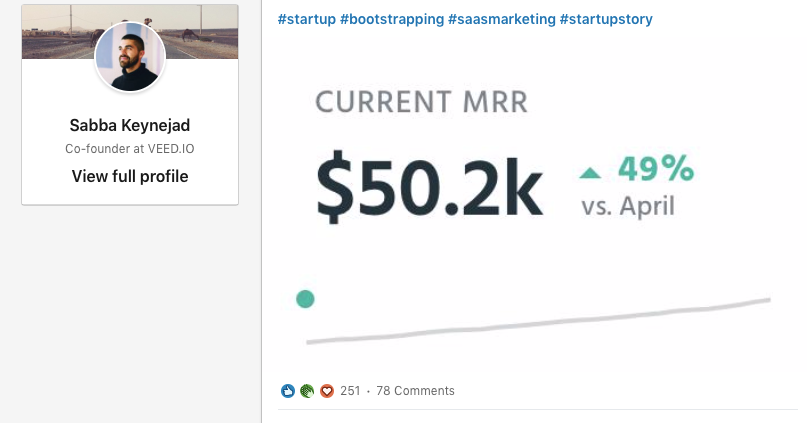Open the #startup hashtag

[307, 19]
